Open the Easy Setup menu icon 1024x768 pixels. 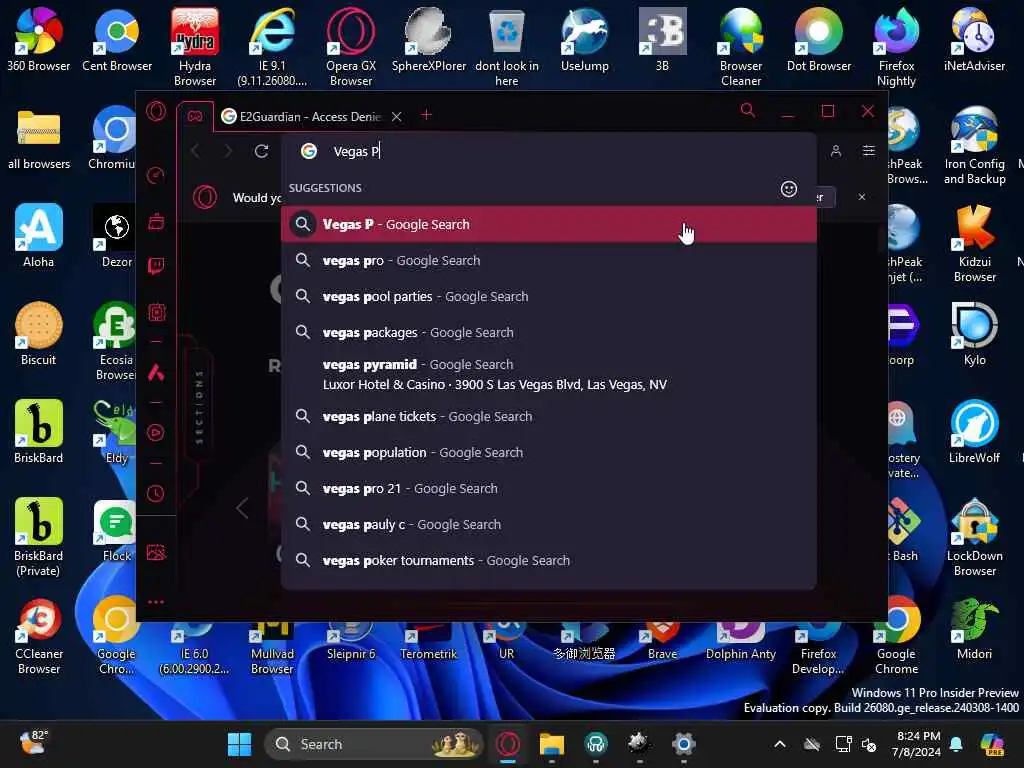pos(869,151)
